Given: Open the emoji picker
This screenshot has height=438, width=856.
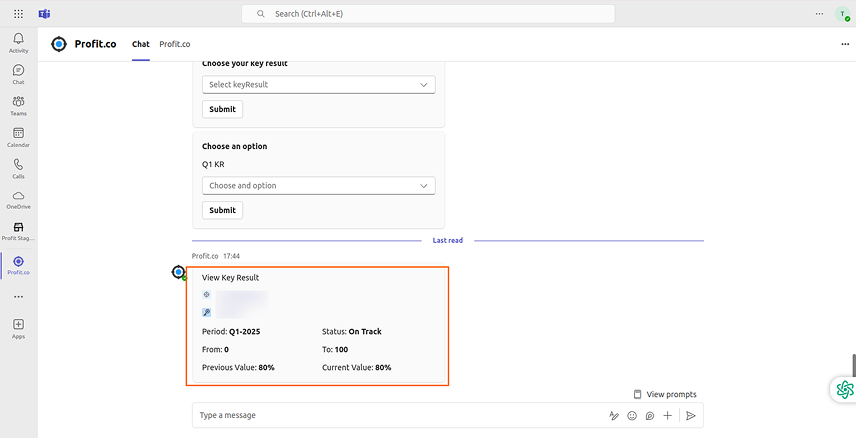Looking at the screenshot, I should point(632,416).
